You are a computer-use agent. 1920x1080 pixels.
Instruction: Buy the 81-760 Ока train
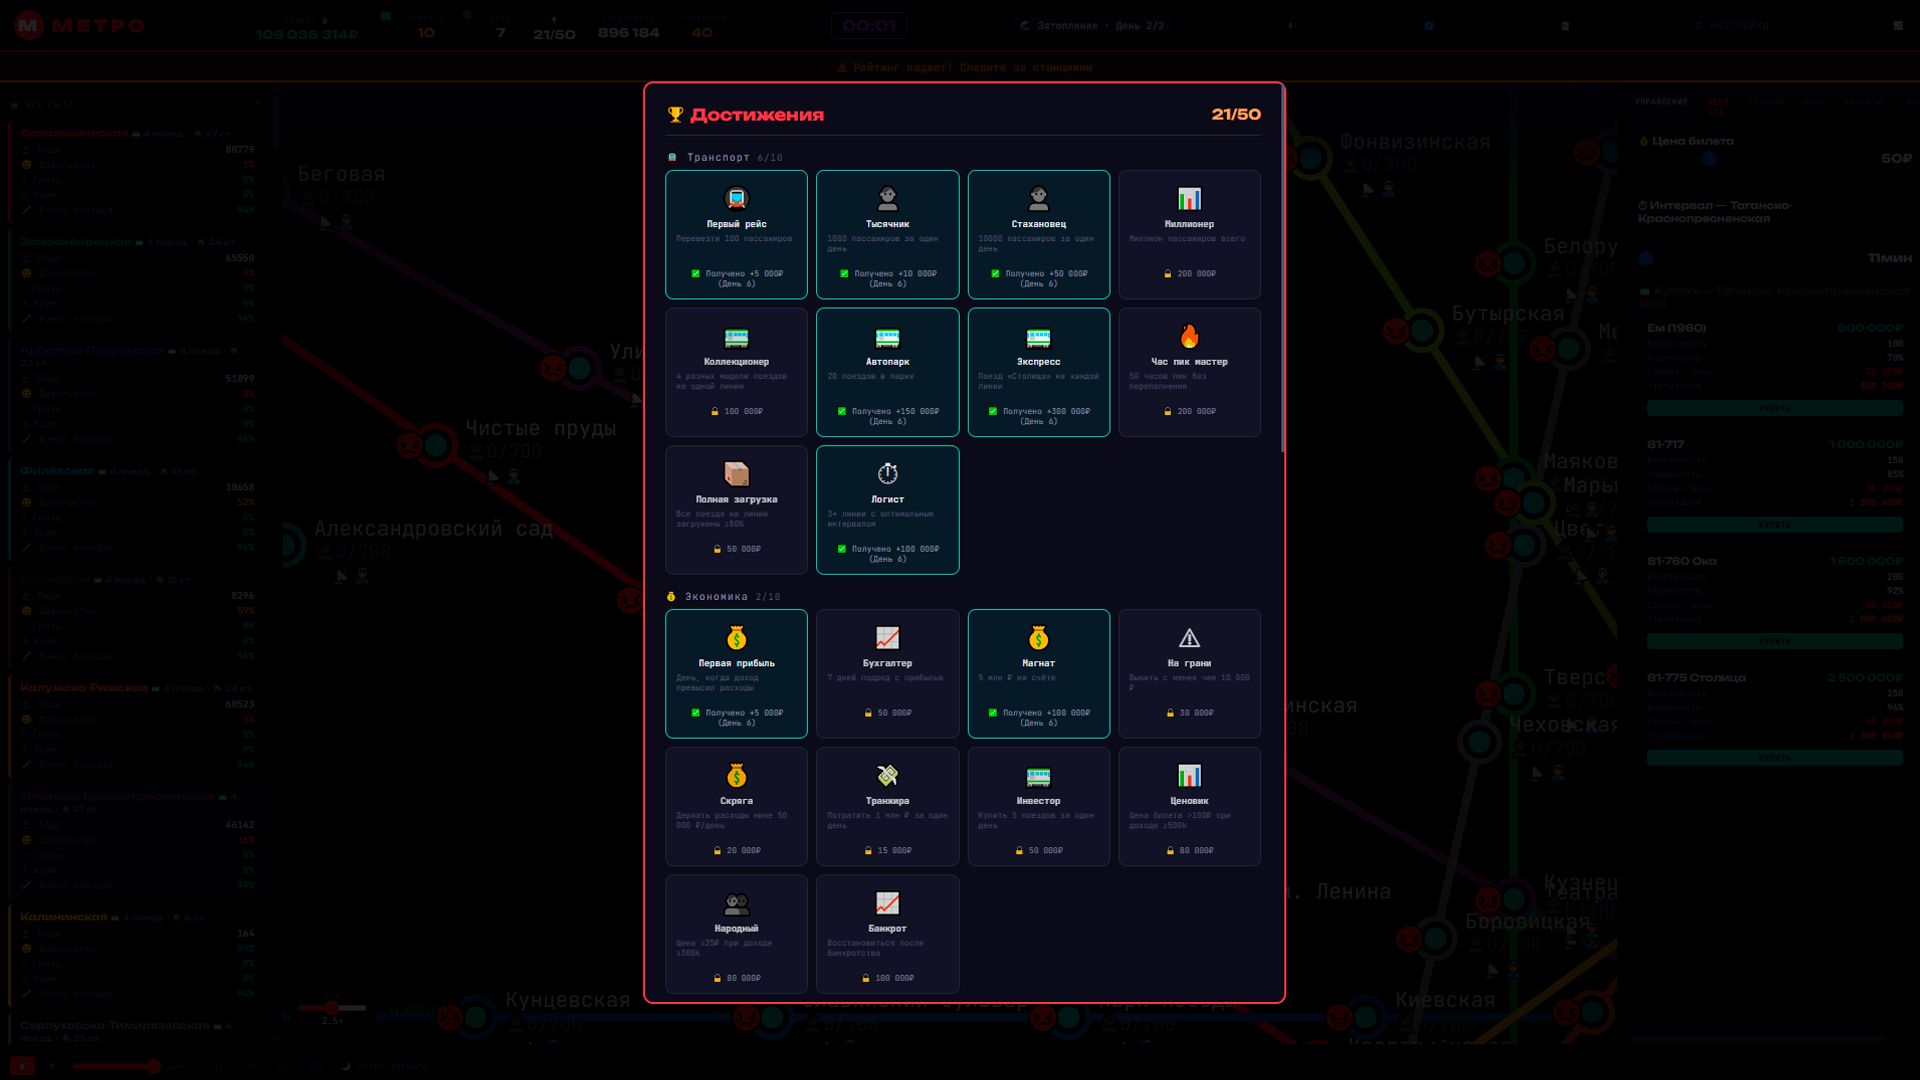coord(1775,641)
